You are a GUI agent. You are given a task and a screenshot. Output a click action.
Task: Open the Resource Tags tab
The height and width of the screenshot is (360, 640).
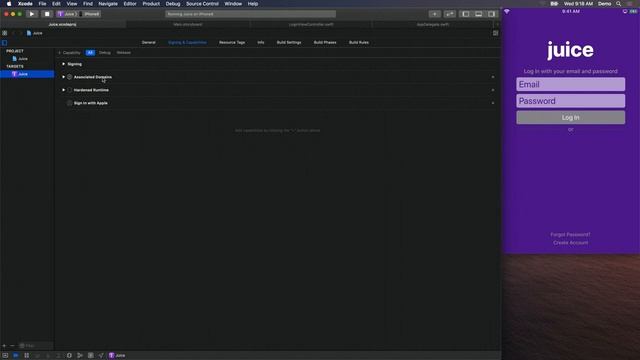coord(232,42)
